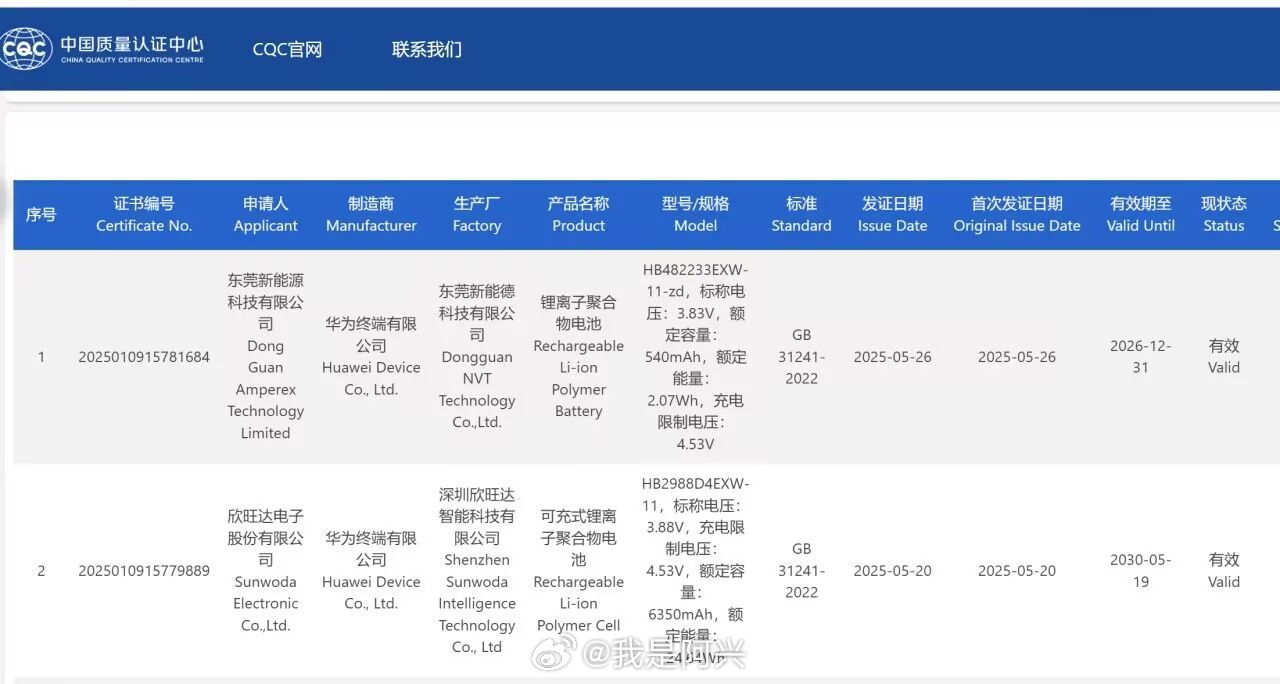This screenshot has width=1280, height=684.
Task: Open the CQC官网 menu link
Action: tap(287, 49)
